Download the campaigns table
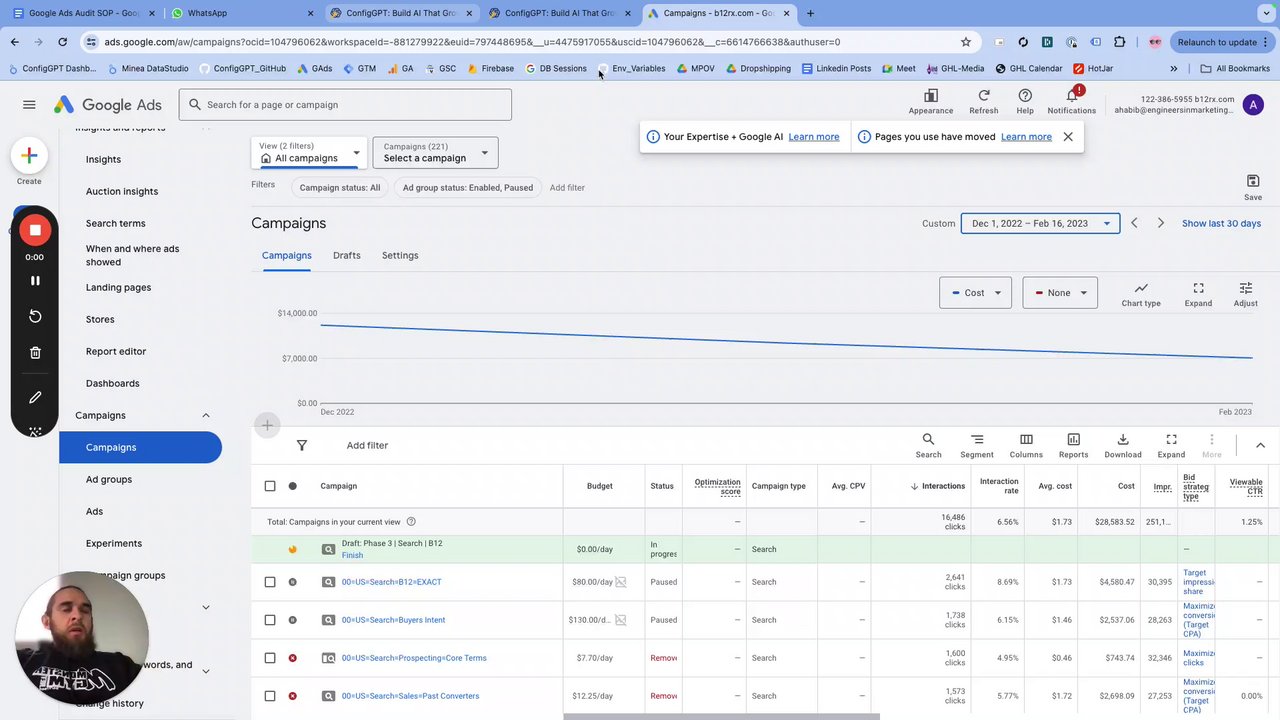1280x720 pixels. [1123, 446]
